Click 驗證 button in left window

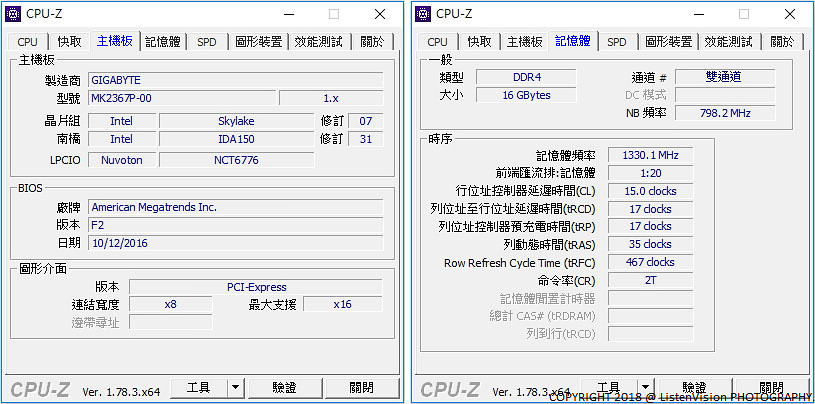285,388
